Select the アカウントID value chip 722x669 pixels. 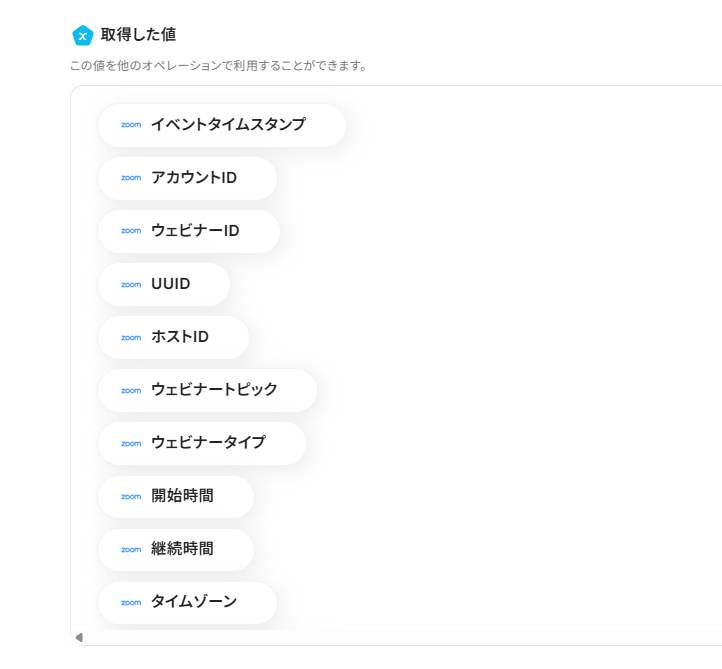pyautogui.click(x=194, y=178)
